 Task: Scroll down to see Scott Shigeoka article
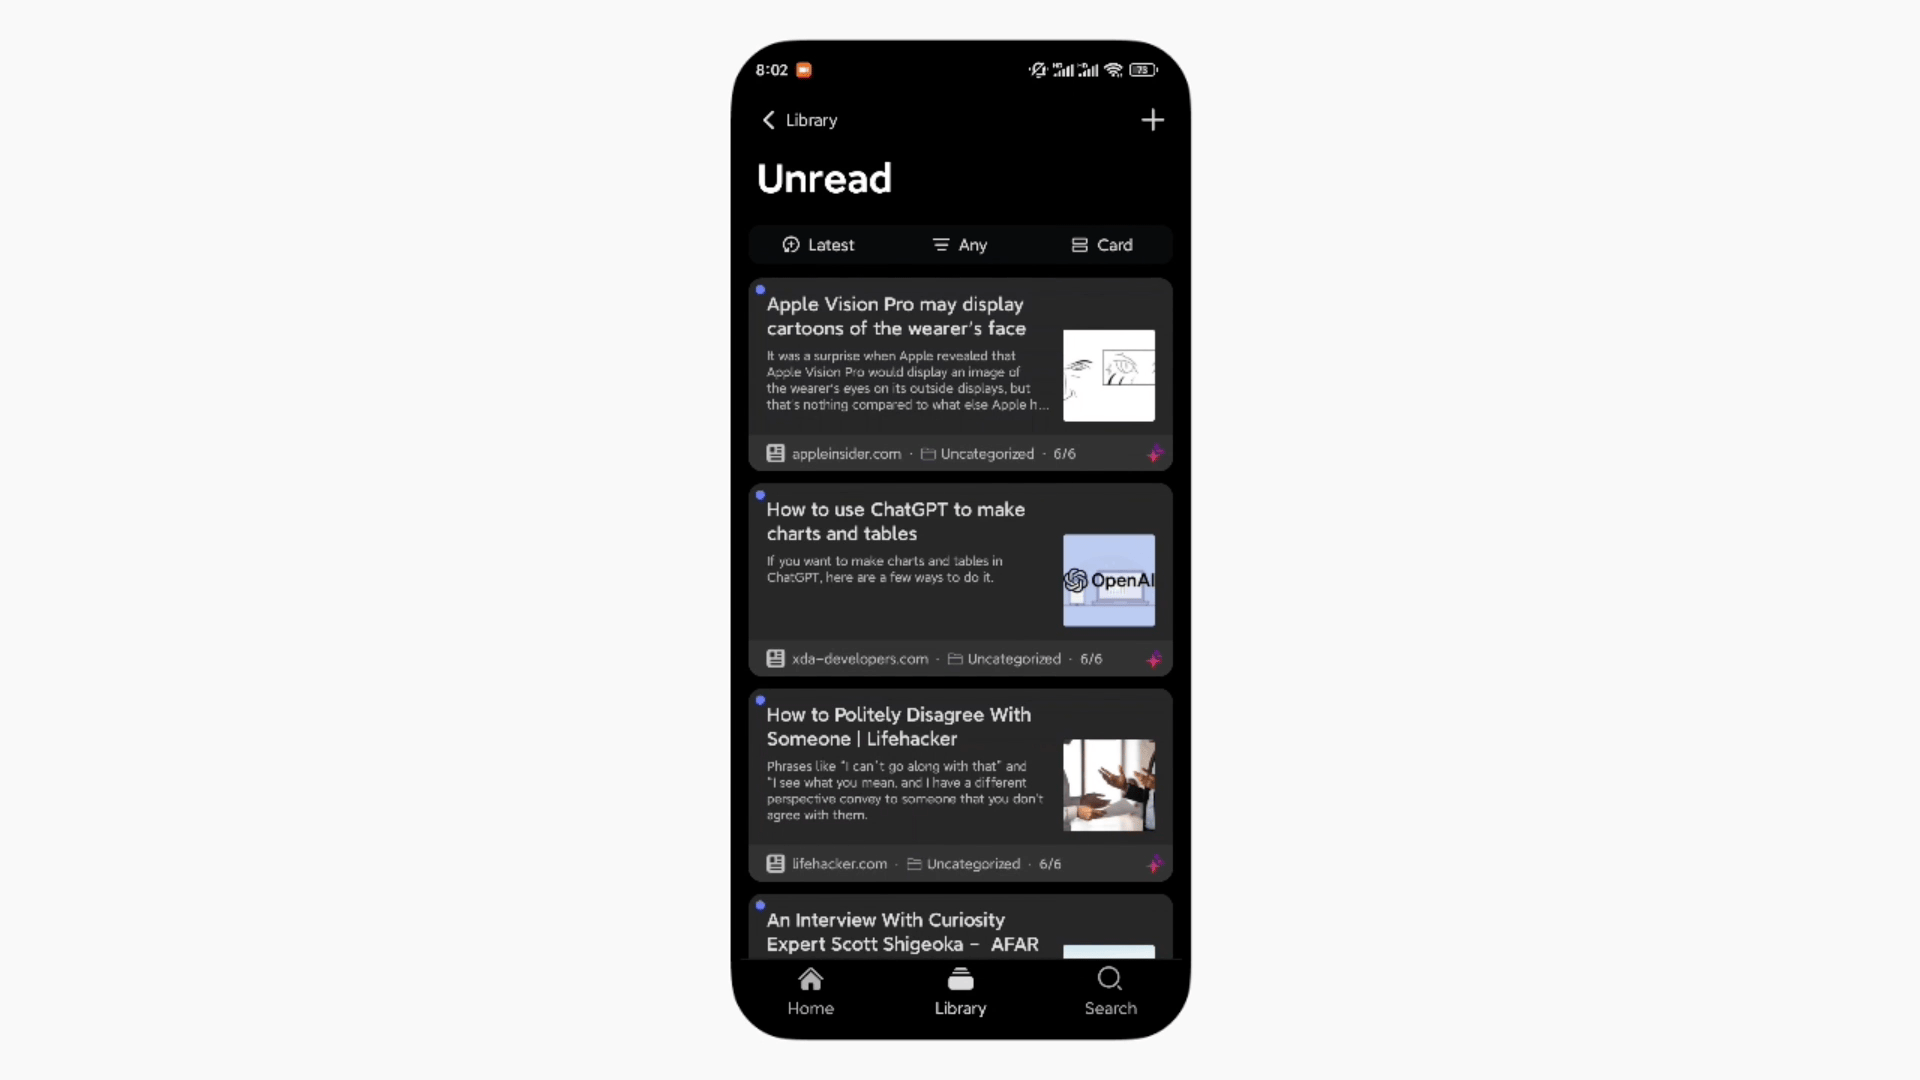tap(960, 932)
